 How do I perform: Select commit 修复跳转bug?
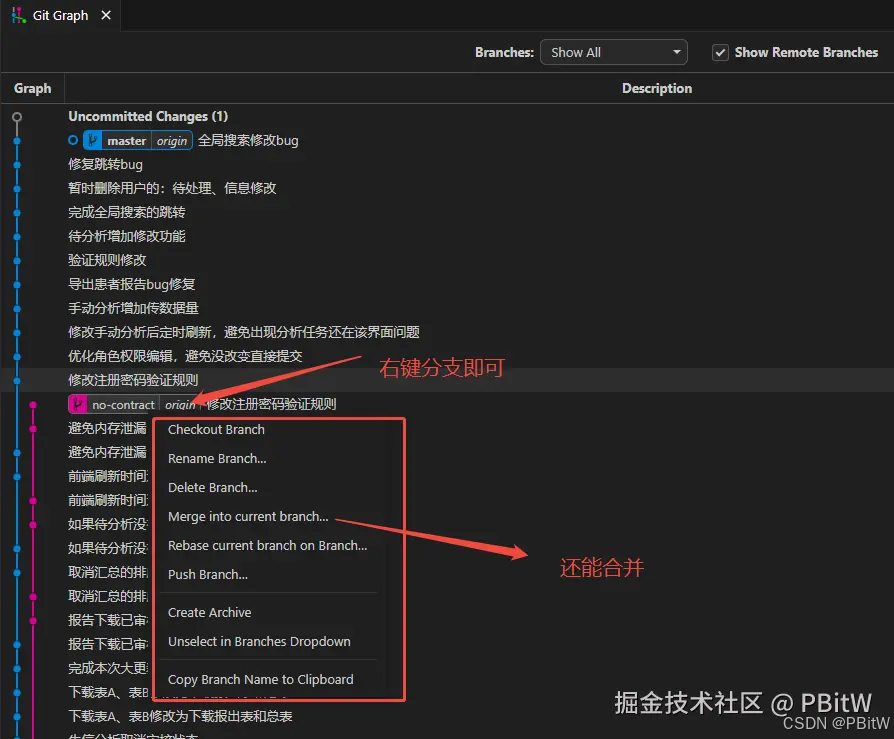point(105,164)
